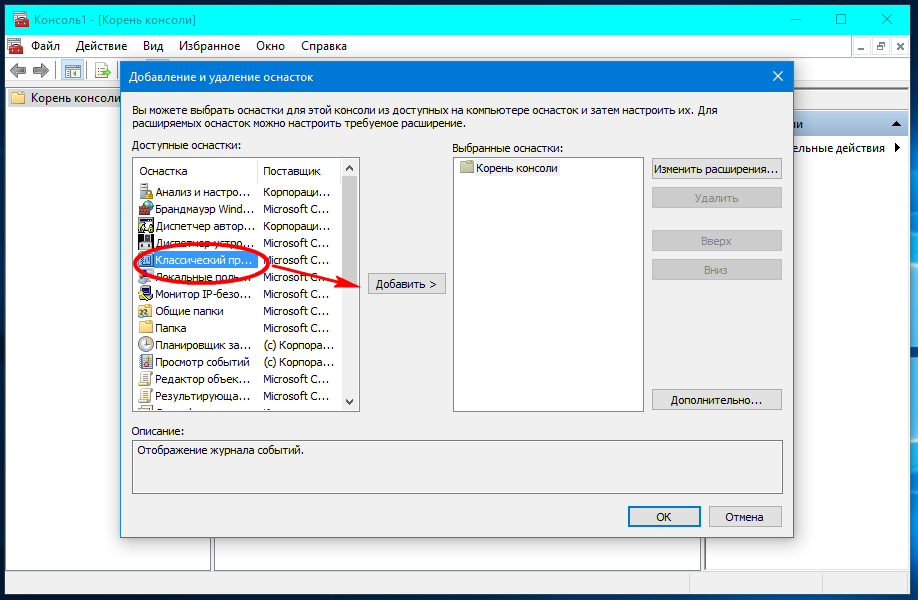918x600 pixels.
Task: Click the show/hide console tree toolbar icon
Action: click(72, 70)
